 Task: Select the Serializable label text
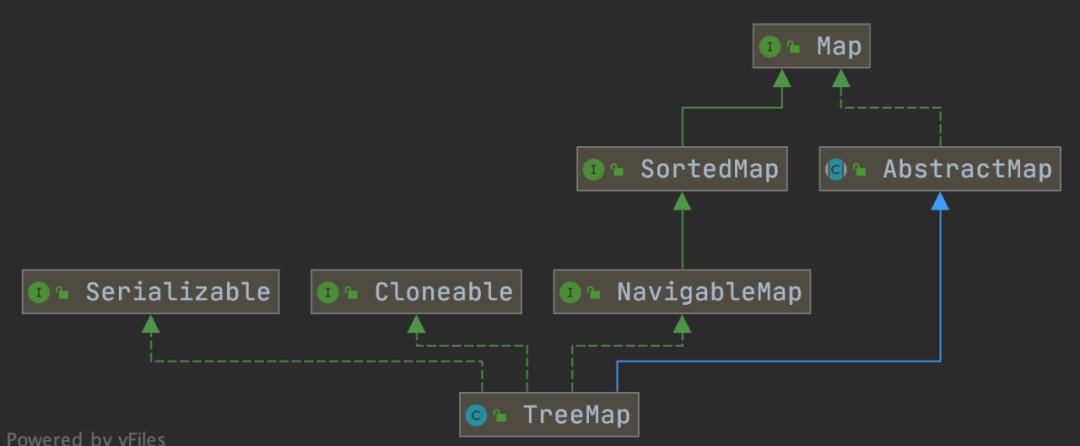click(178, 293)
